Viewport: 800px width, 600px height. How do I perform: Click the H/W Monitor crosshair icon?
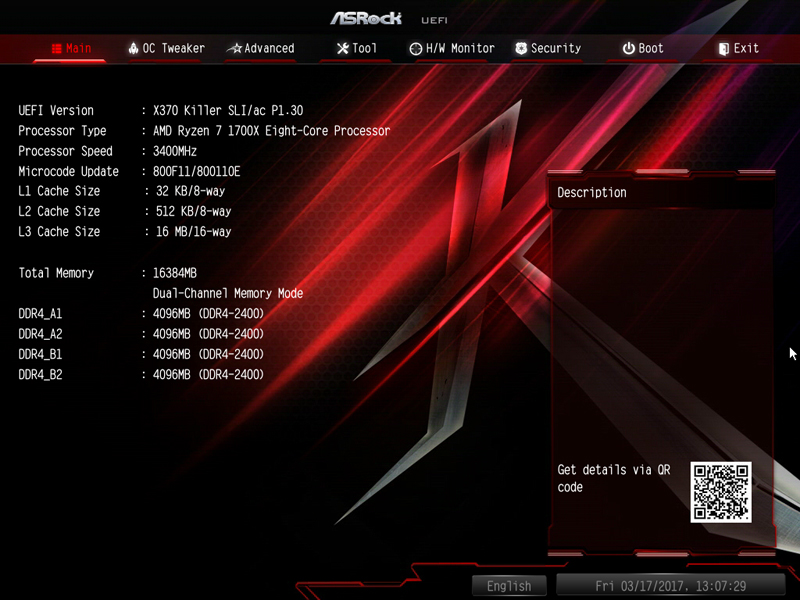(x=416, y=48)
